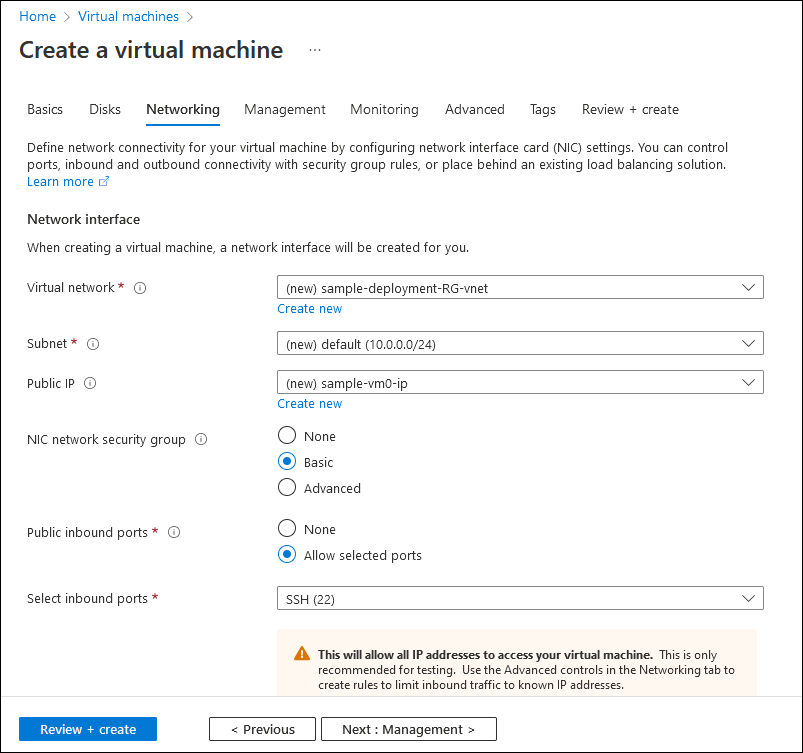Switch to the Disks tab
Image resolution: width=803 pixels, height=753 pixels.
point(104,109)
